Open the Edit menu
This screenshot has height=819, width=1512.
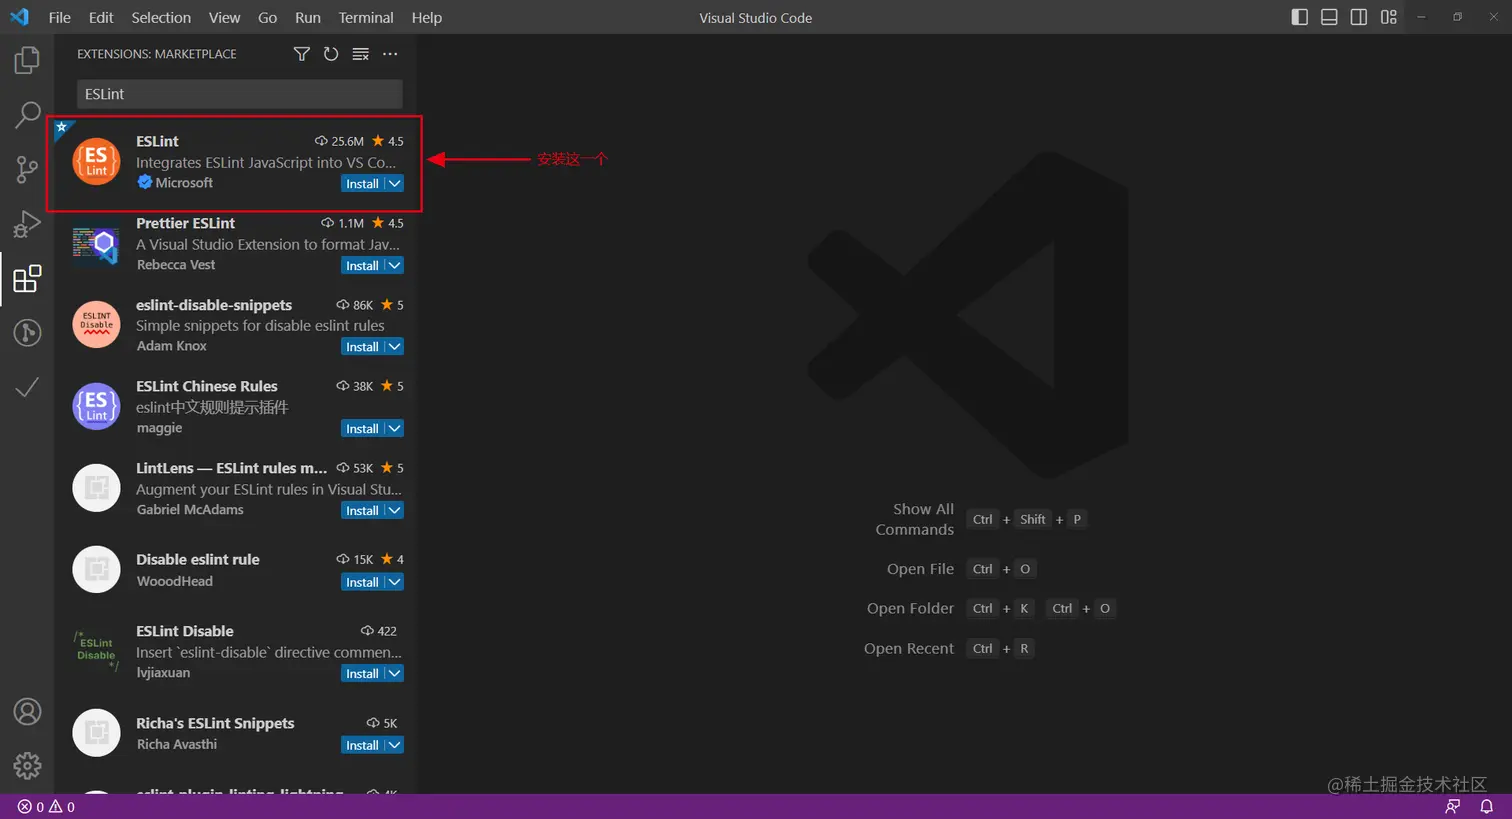[x=101, y=17]
